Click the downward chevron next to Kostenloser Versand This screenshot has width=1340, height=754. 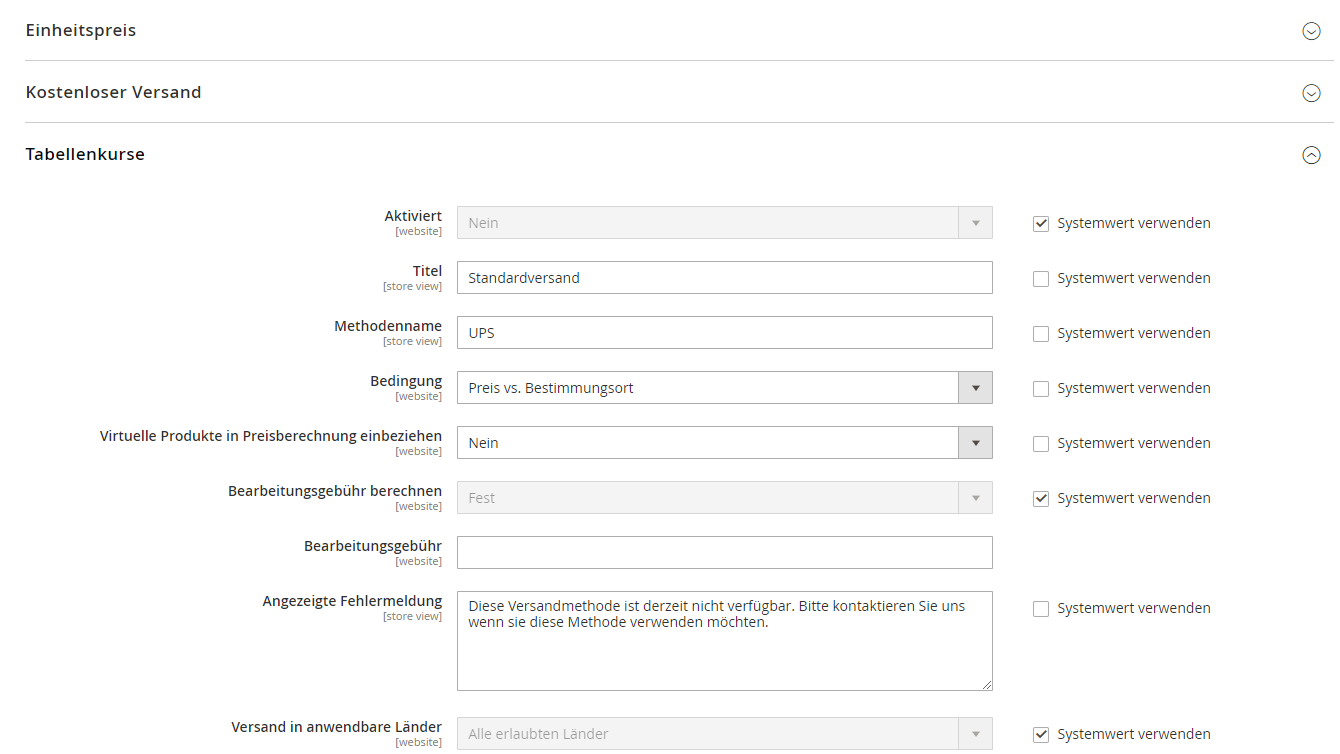point(1311,92)
